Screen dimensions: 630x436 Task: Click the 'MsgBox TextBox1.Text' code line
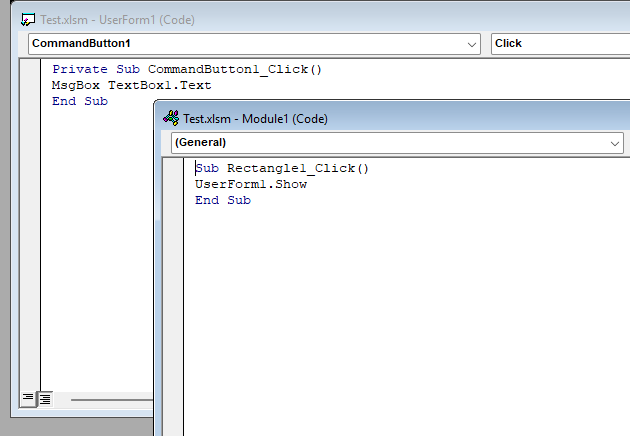point(131,86)
